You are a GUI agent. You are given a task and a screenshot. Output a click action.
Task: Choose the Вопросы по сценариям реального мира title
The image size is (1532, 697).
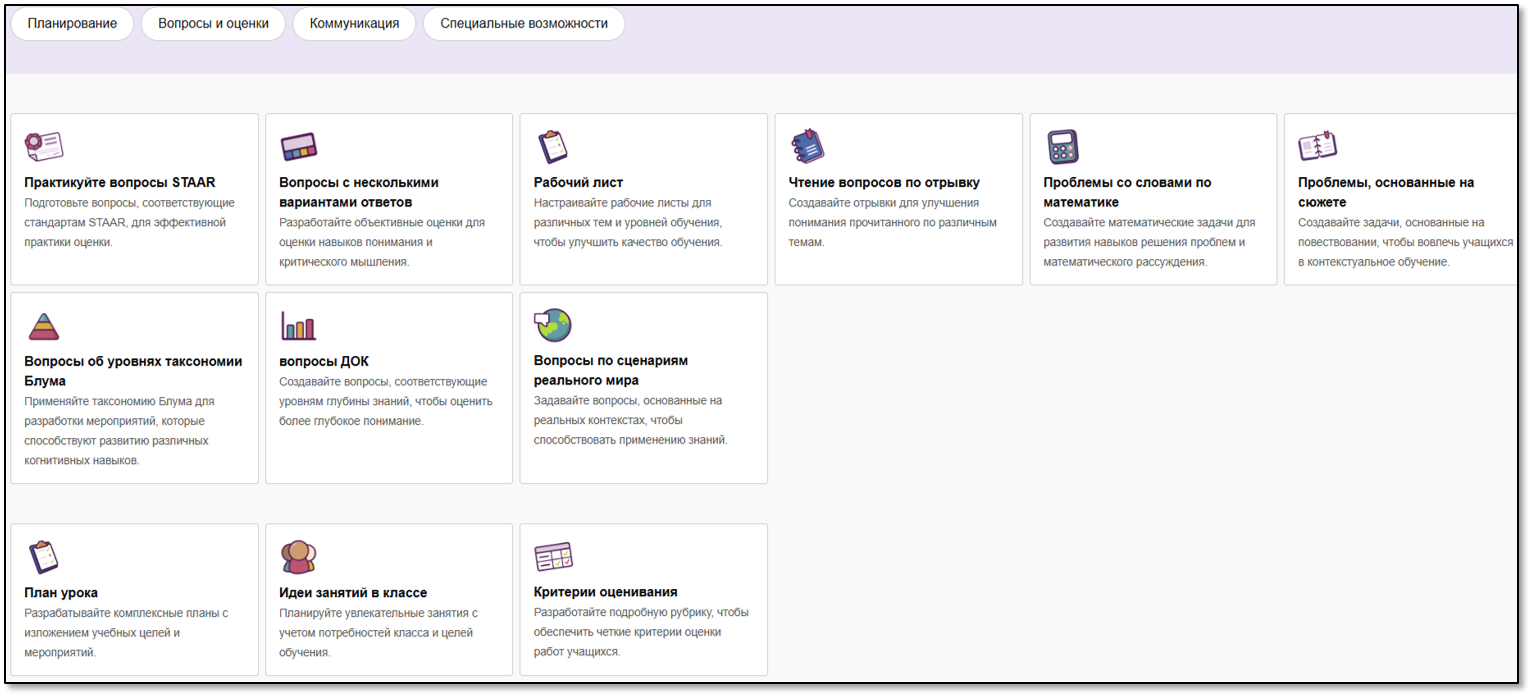611,371
